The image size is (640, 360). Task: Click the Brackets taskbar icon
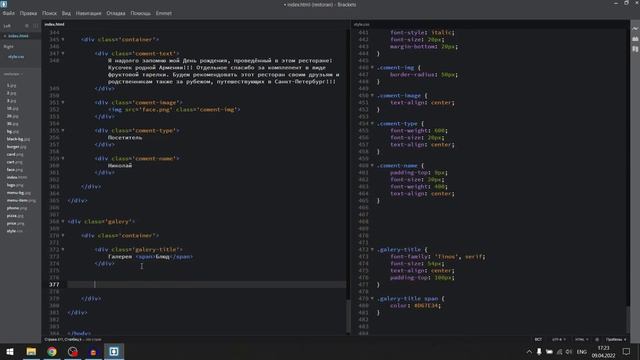coord(114,351)
